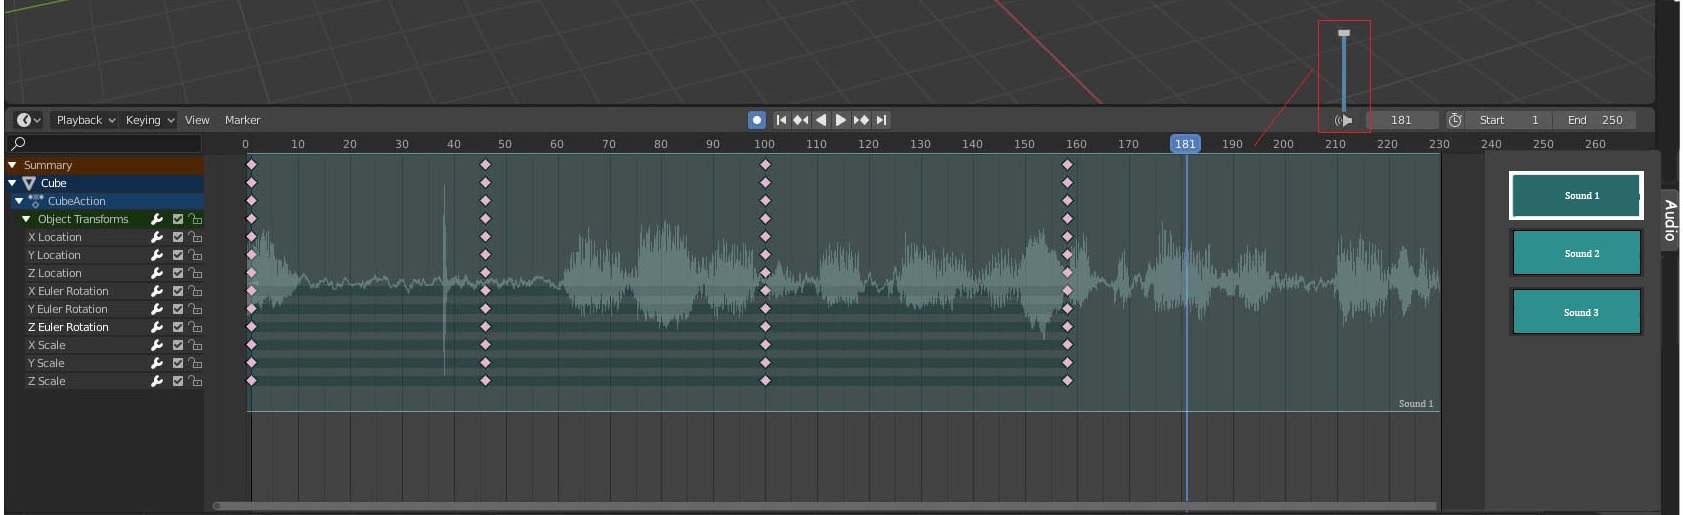Jump to the previous keyframe
The height and width of the screenshot is (515, 1683).
801,120
